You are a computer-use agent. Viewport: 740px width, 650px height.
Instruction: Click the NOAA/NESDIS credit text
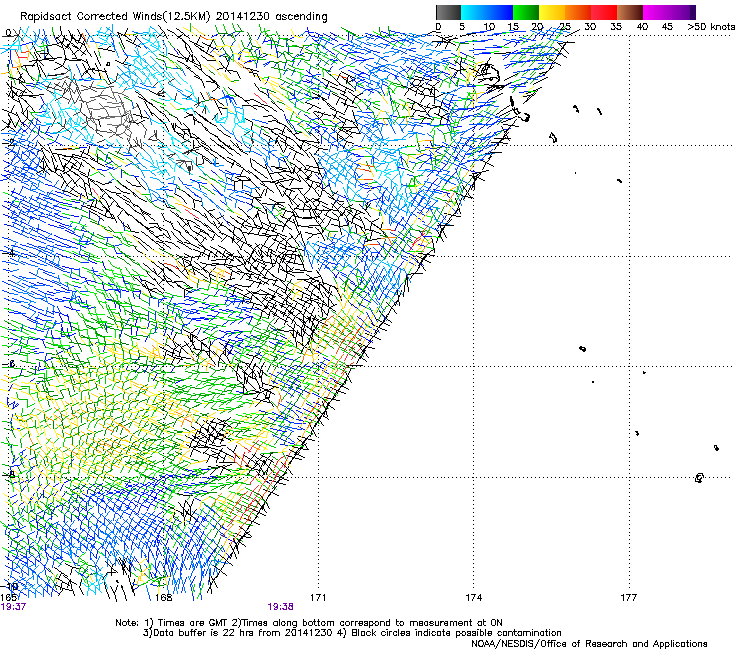tap(589, 644)
